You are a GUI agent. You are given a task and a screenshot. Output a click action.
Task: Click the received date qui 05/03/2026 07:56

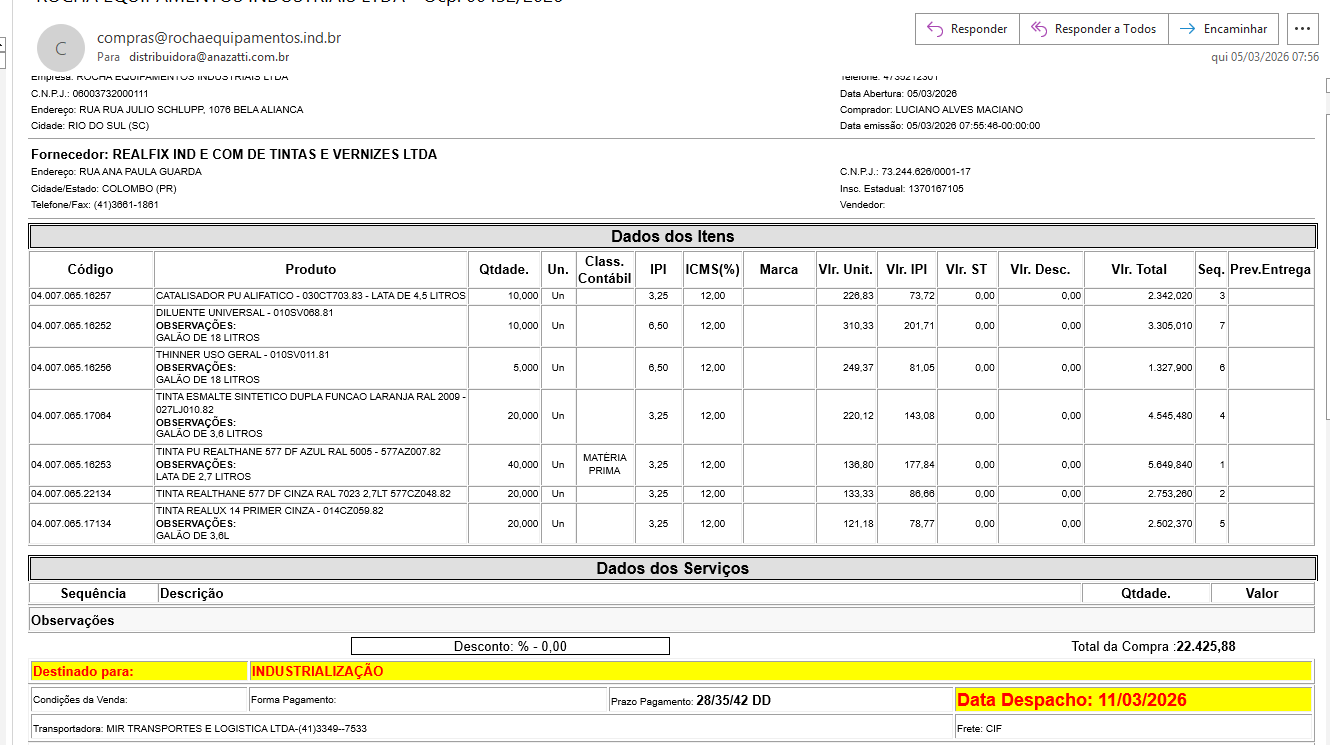point(1265,57)
